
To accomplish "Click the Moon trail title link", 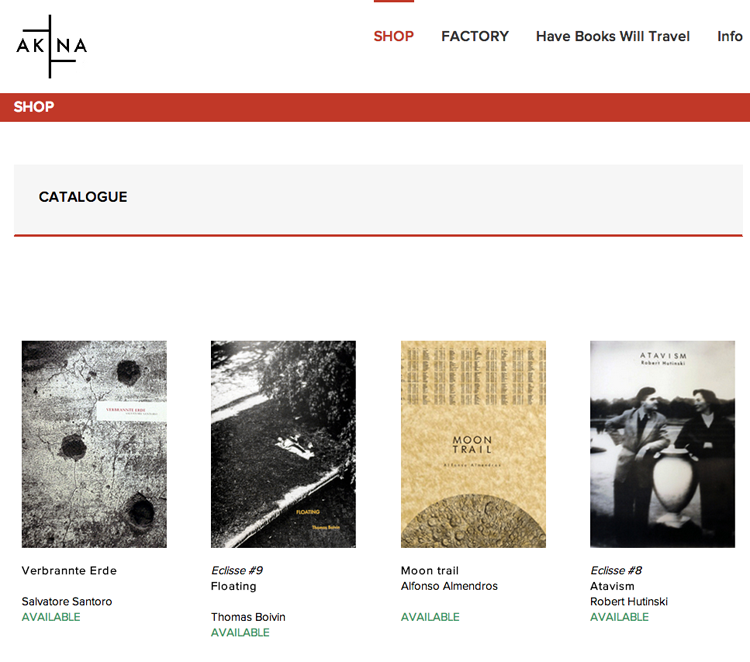I will click(430, 571).
